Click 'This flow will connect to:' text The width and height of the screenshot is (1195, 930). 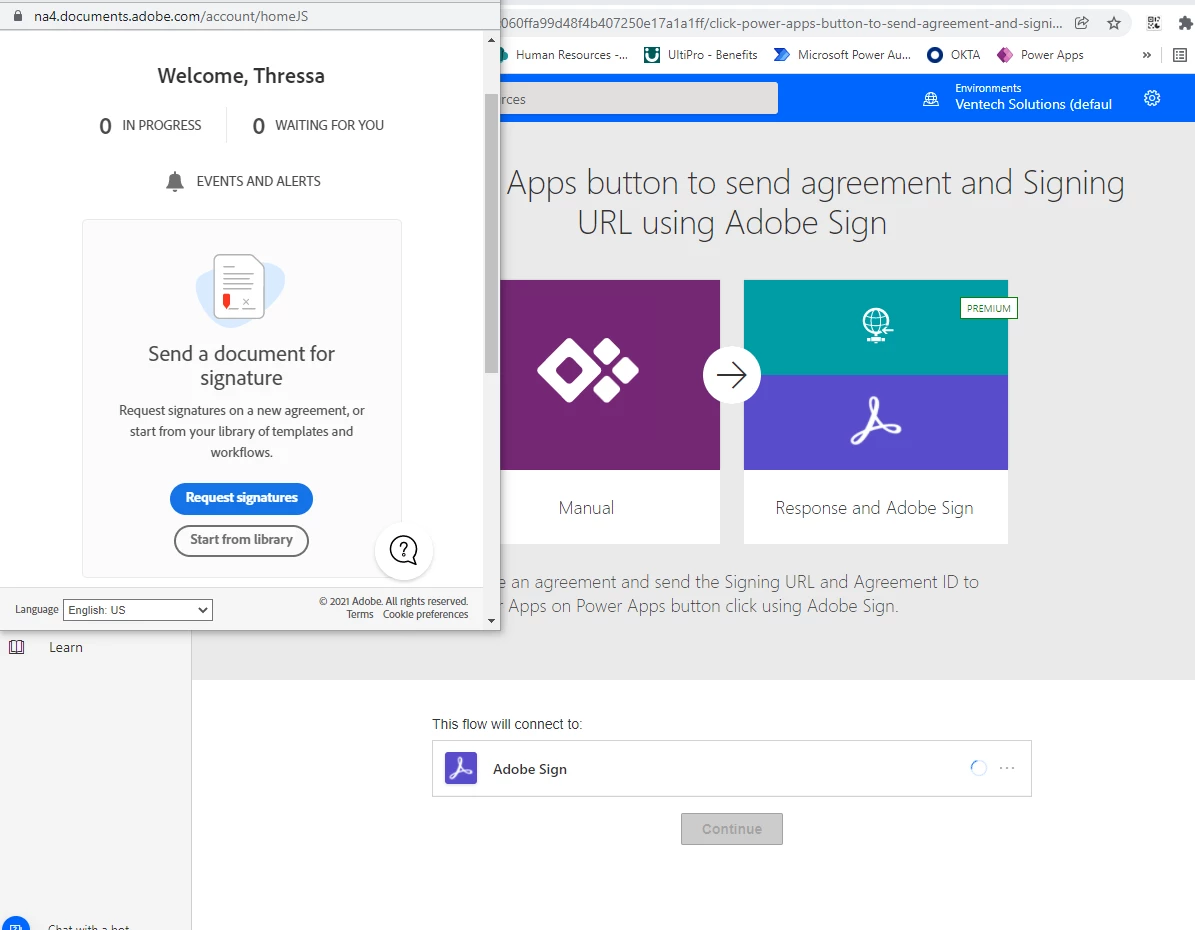pos(507,723)
